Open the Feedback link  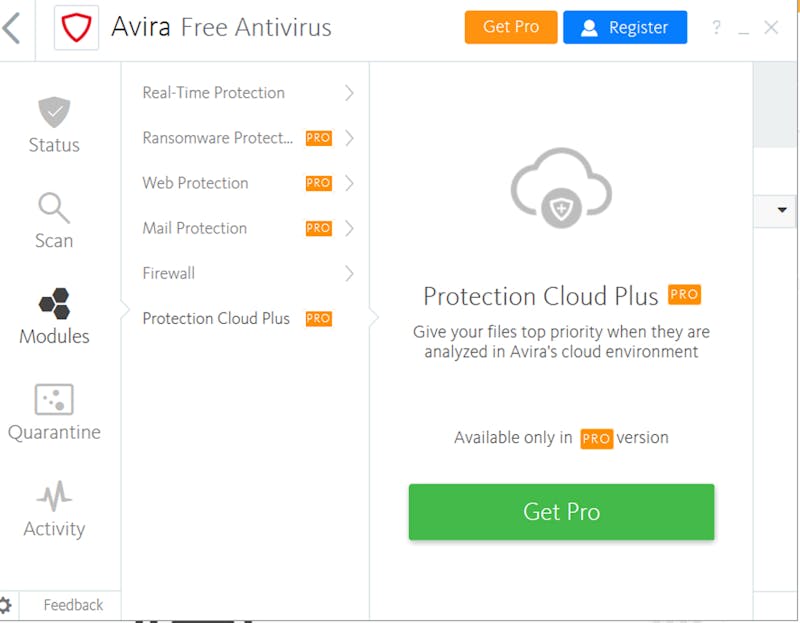[73, 605]
